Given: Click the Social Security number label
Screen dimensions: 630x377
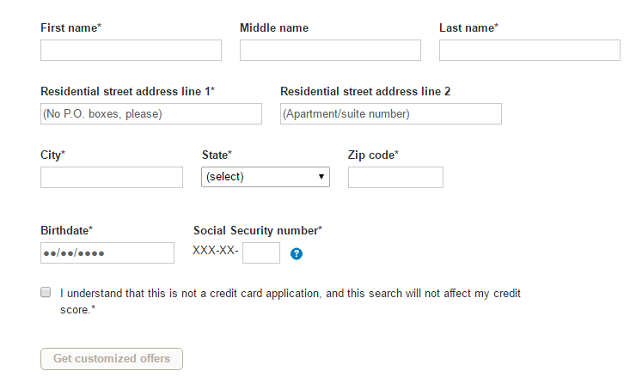Looking at the screenshot, I should coord(258,231).
